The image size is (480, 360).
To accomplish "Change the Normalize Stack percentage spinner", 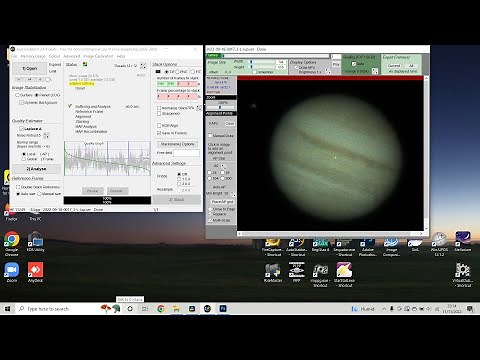I will click(199, 108).
